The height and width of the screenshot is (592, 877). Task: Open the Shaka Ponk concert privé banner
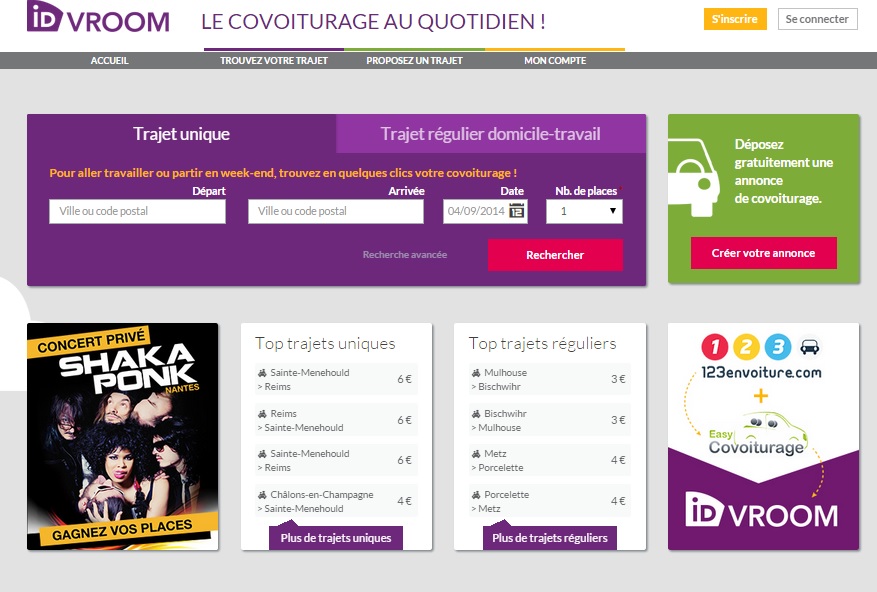(122, 436)
